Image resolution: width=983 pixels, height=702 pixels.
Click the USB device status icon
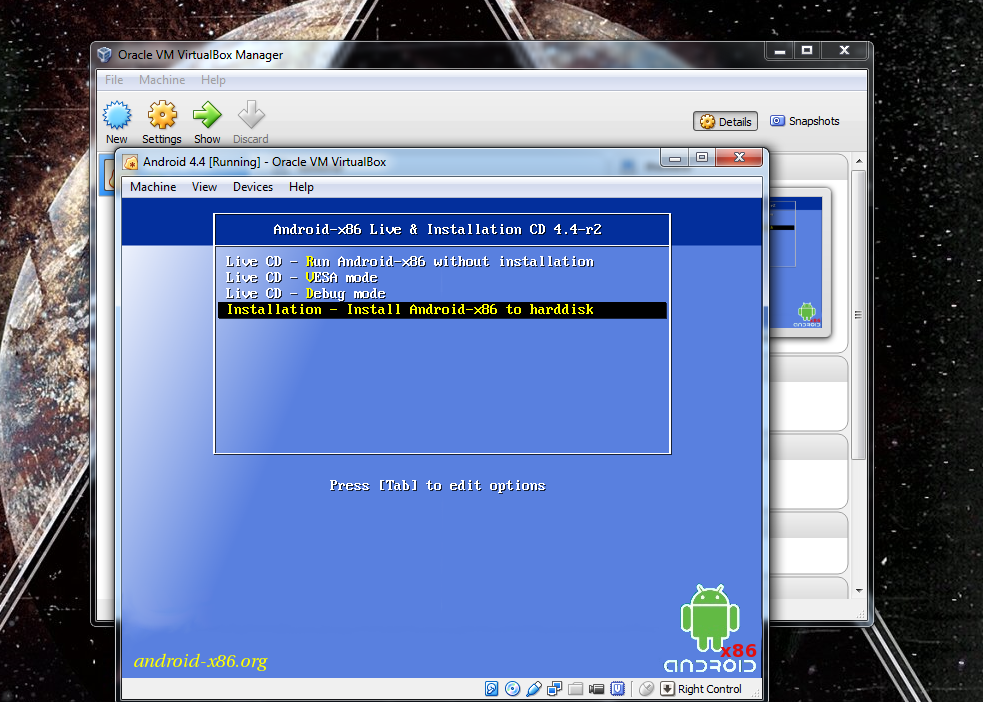click(534, 689)
